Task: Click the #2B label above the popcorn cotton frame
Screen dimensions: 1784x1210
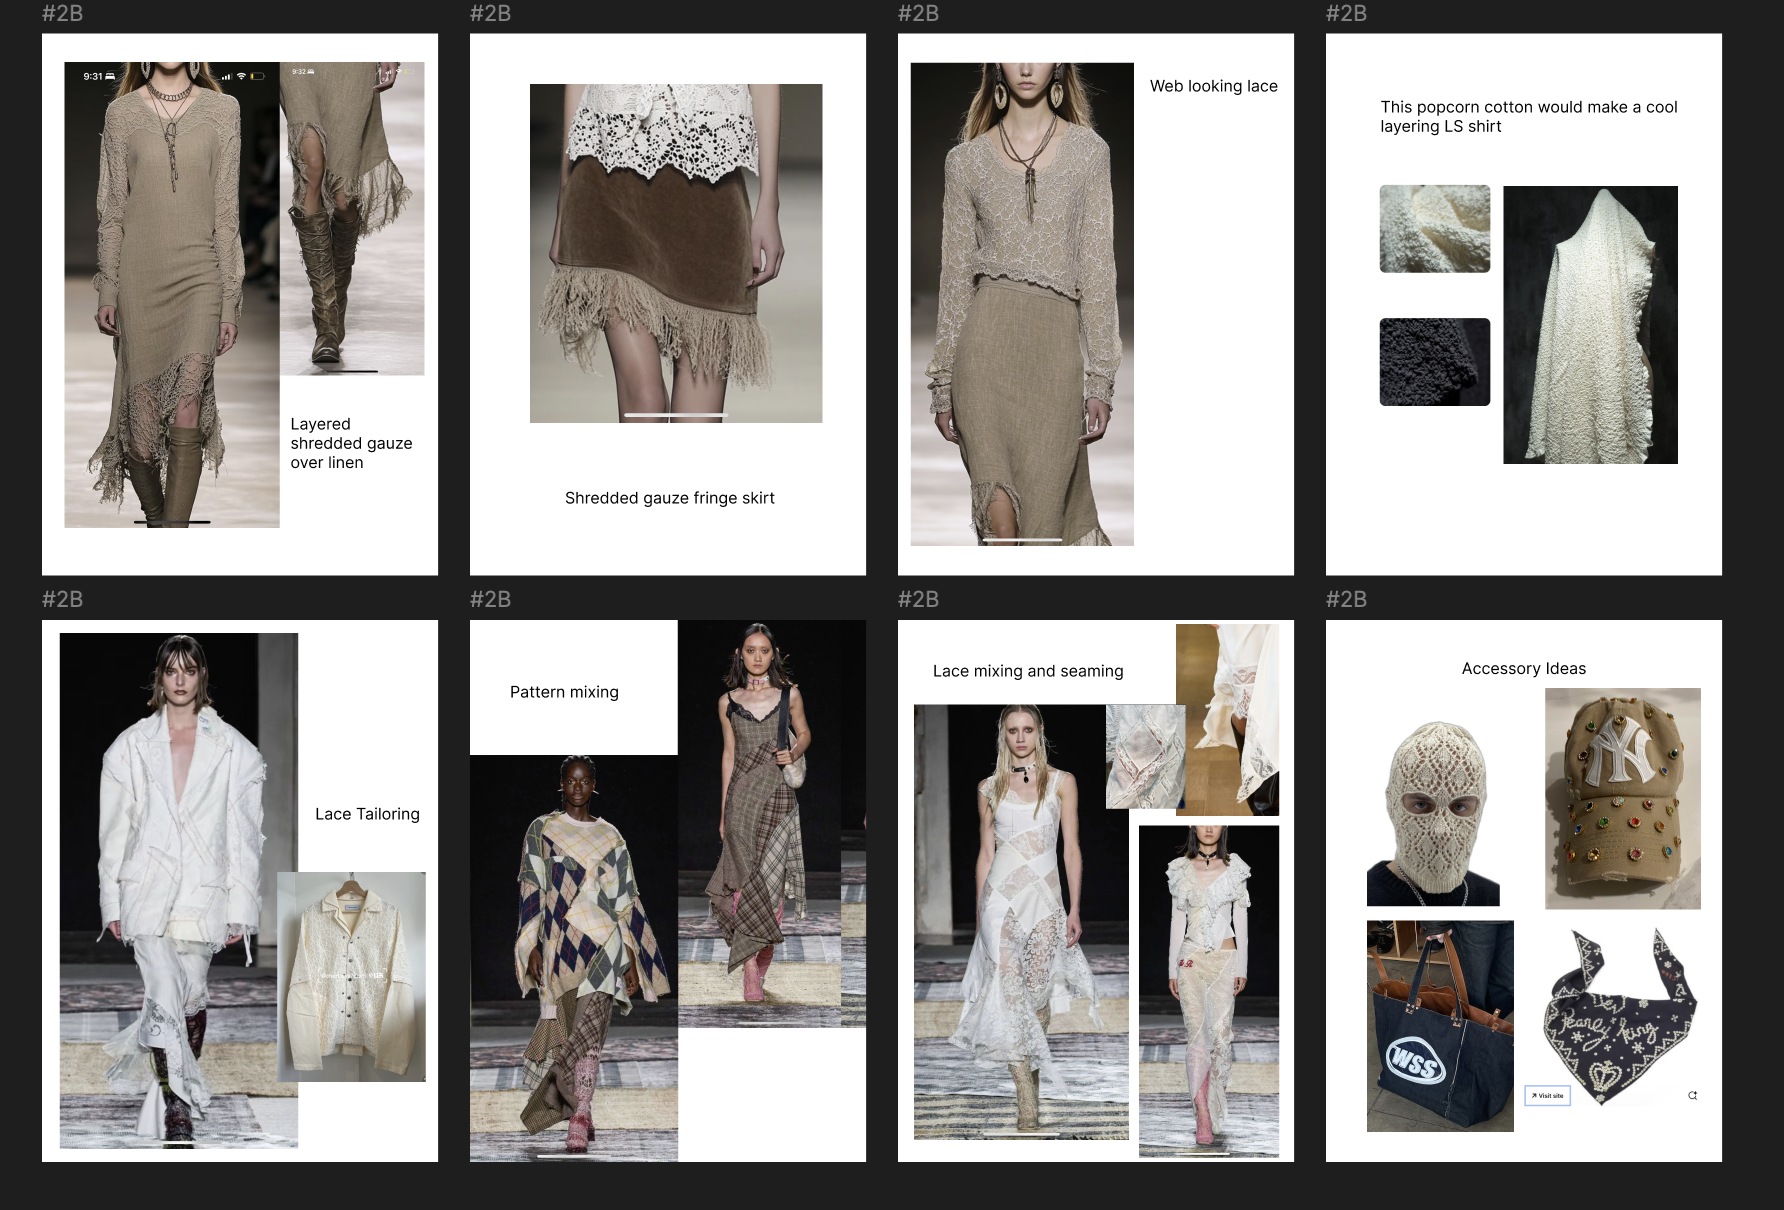Action: click(x=1346, y=13)
